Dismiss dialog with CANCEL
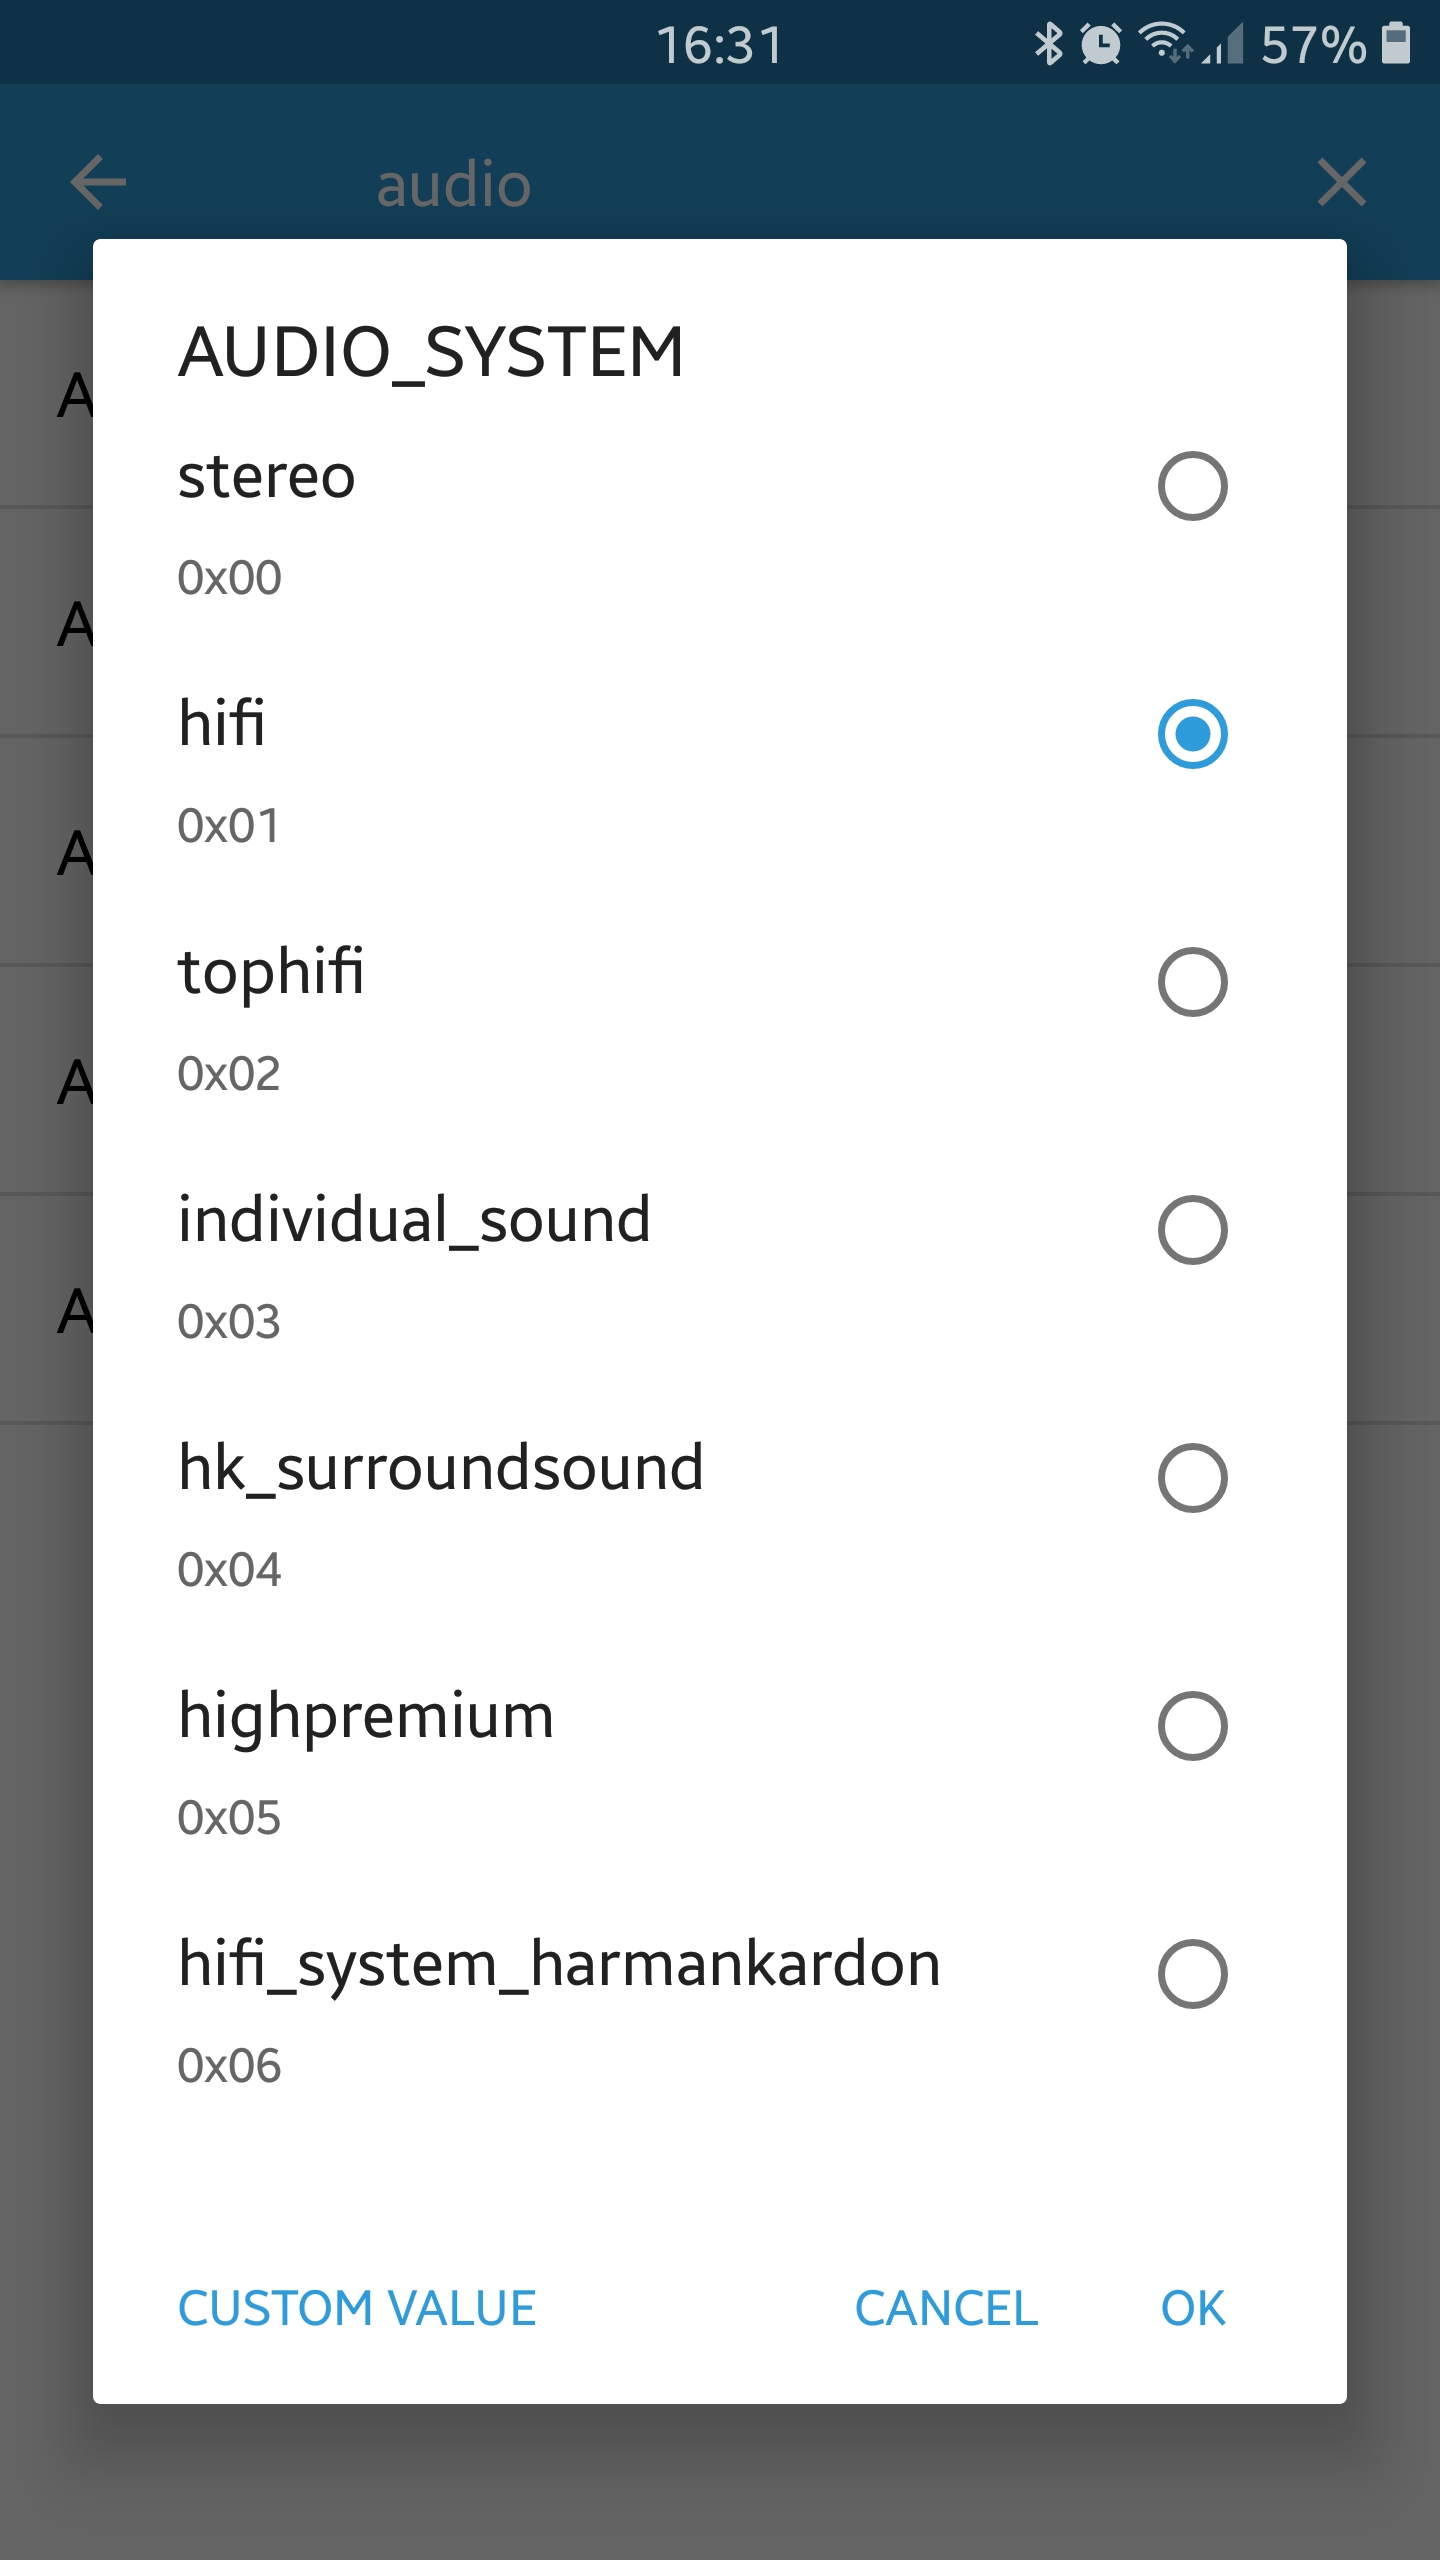This screenshot has width=1440, height=2560. click(946, 2309)
